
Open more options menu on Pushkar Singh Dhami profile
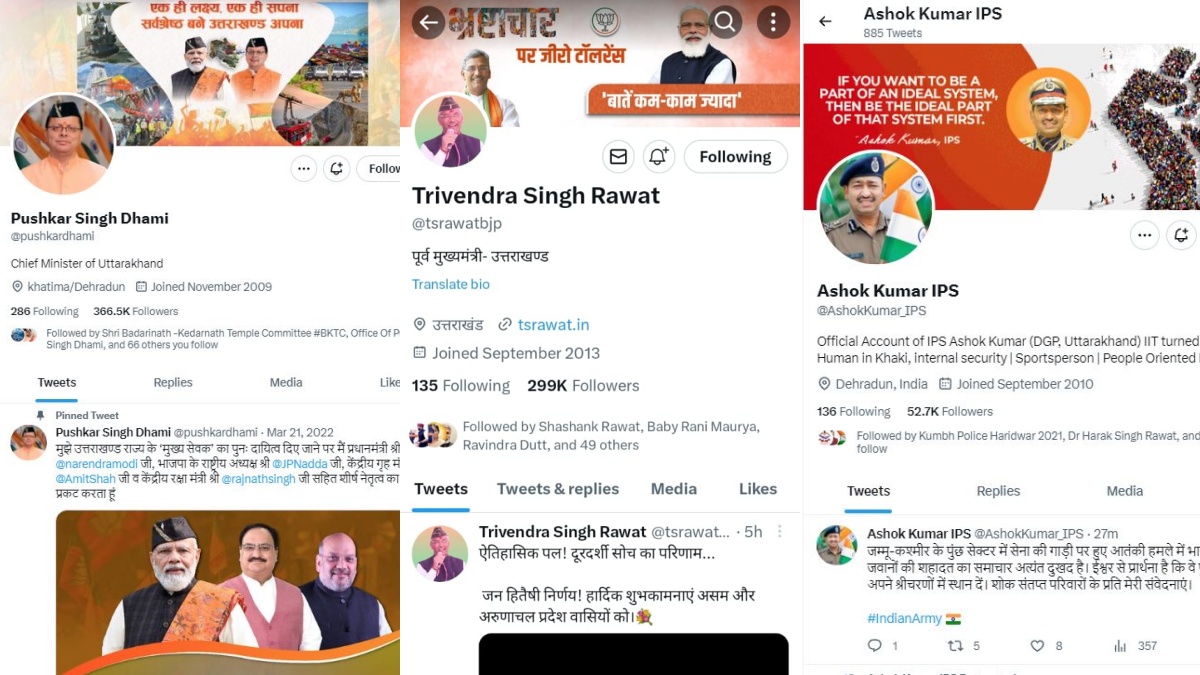[304, 169]
